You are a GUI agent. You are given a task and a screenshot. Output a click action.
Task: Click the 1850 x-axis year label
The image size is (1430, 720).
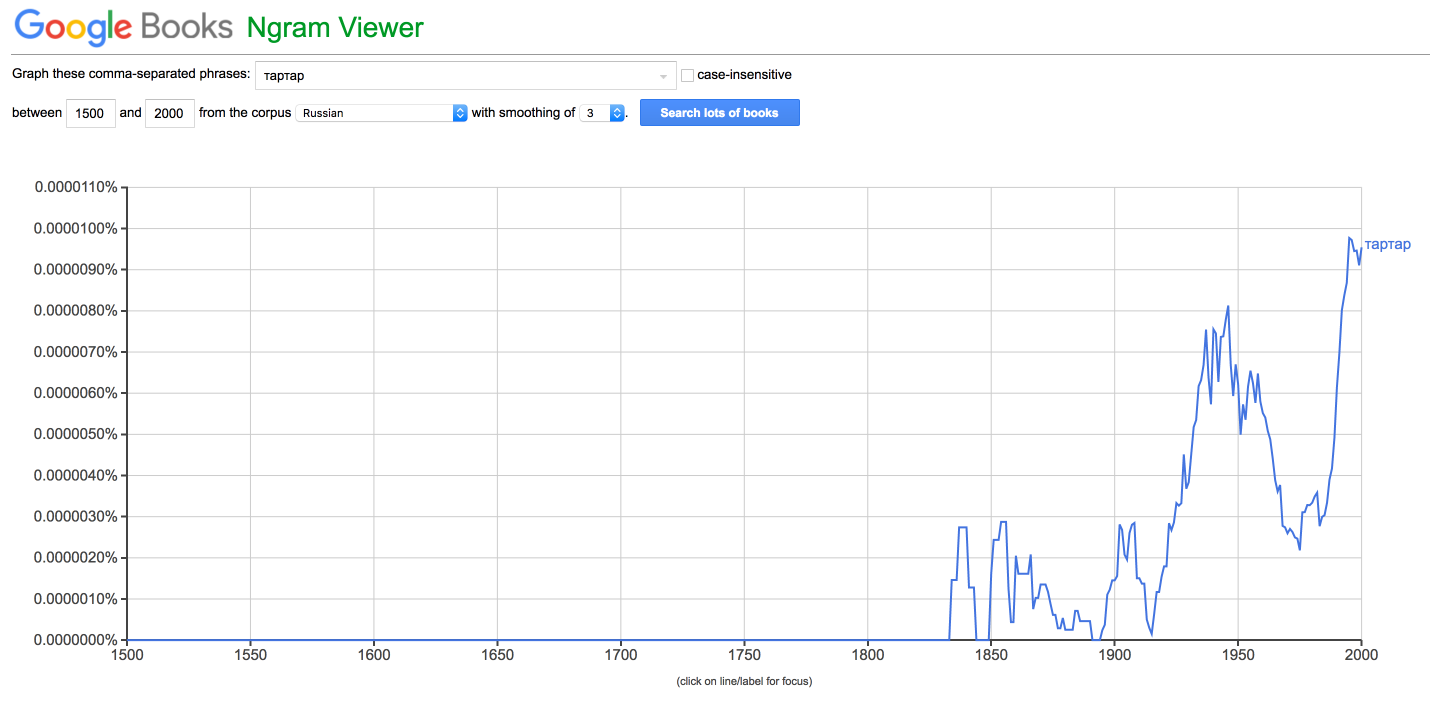point(991,655)
